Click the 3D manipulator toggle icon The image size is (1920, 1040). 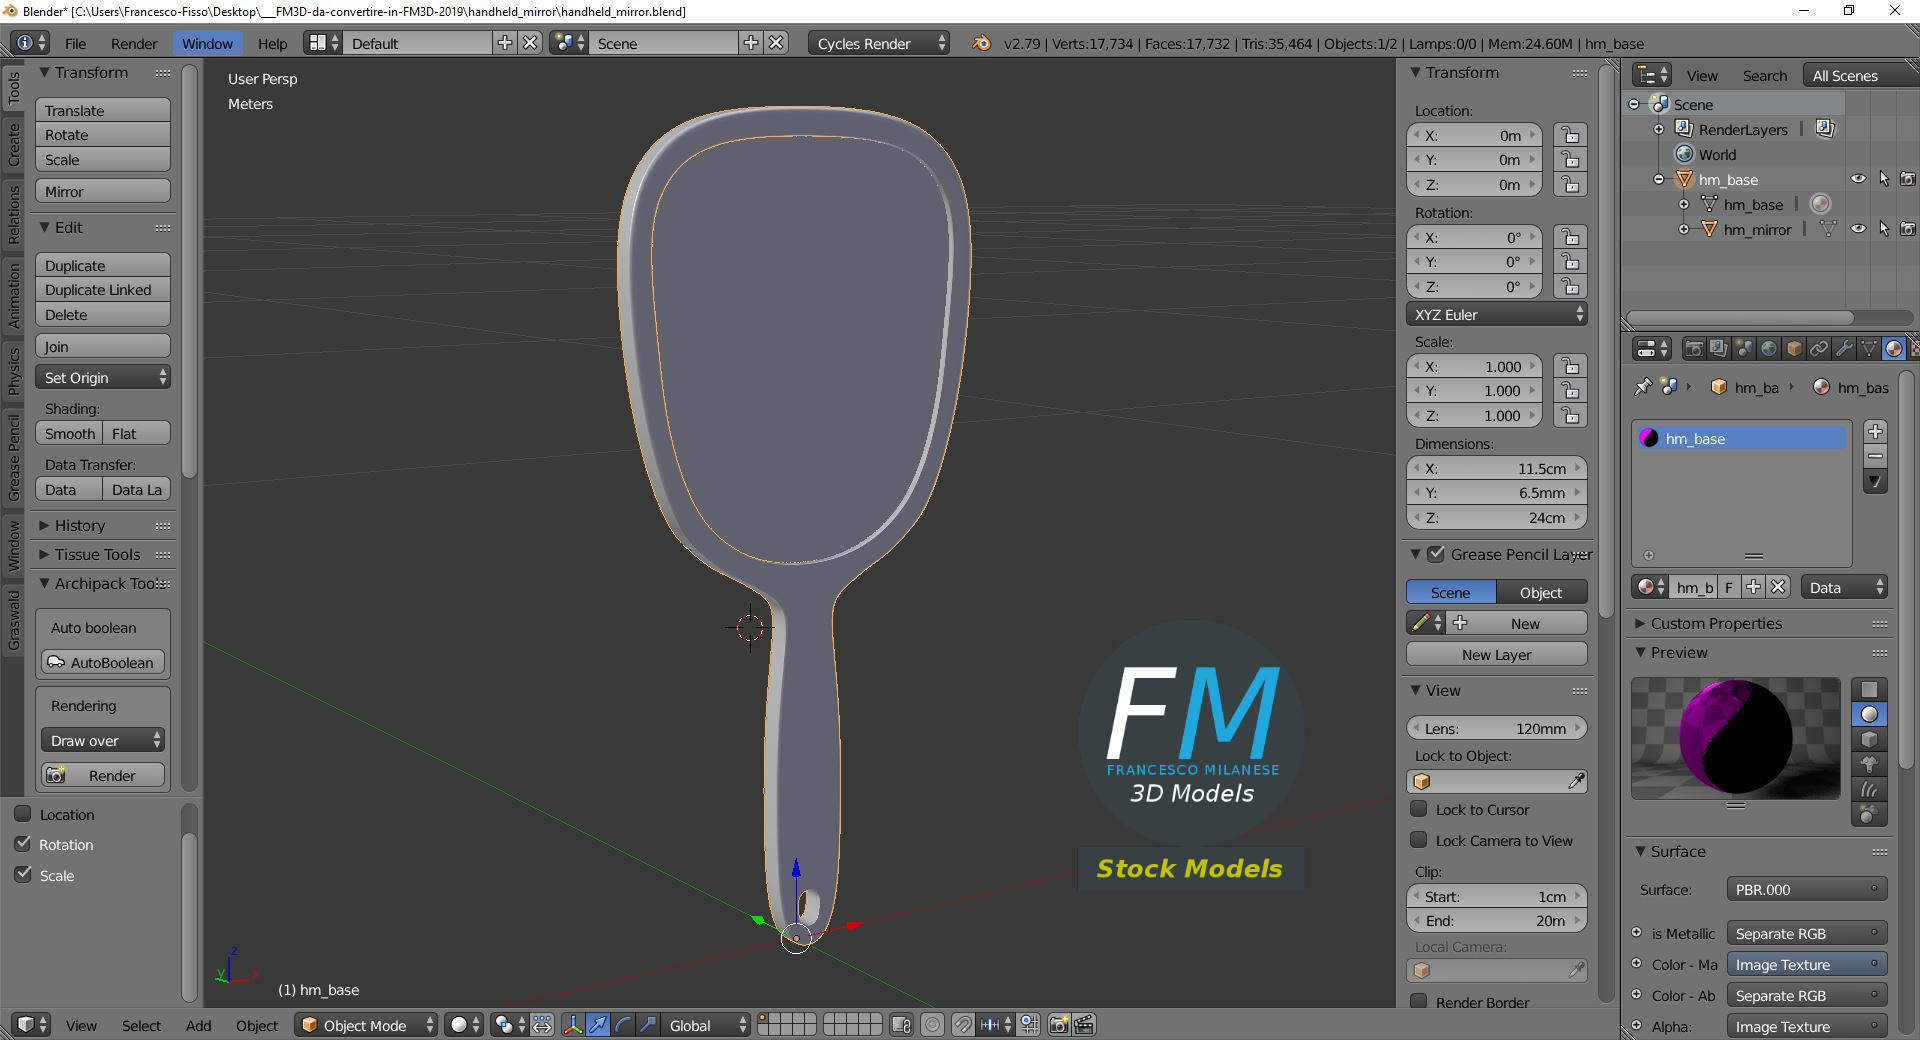(x=573, y=1025)
